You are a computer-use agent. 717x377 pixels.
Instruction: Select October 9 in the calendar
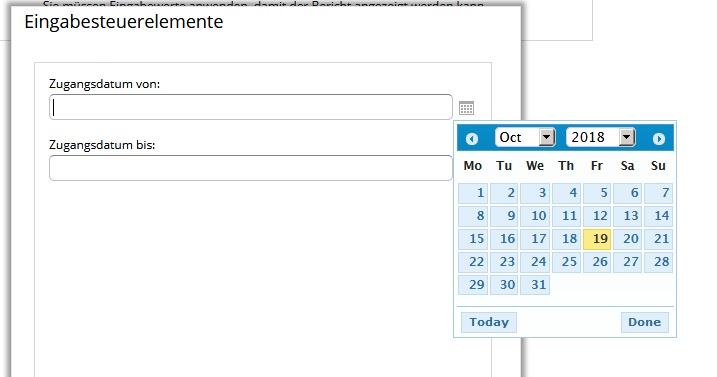click(504, 216)
